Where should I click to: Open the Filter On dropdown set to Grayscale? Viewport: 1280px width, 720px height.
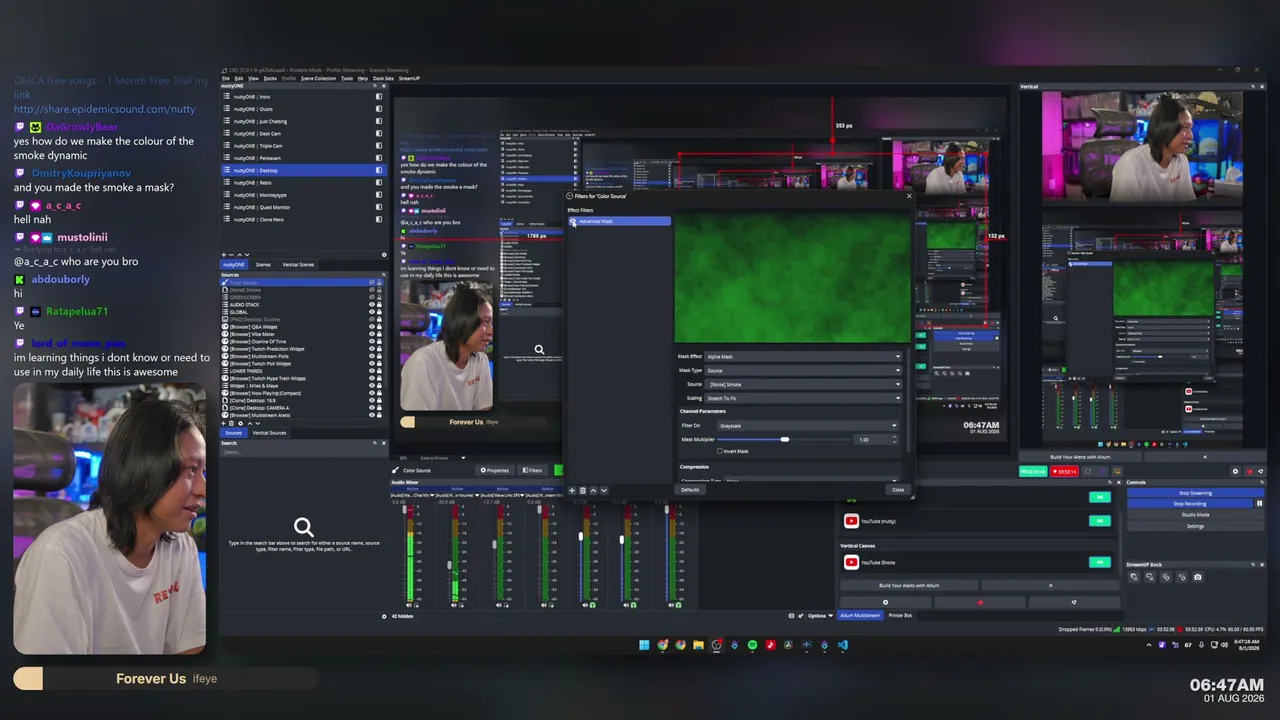coord(807,426)
